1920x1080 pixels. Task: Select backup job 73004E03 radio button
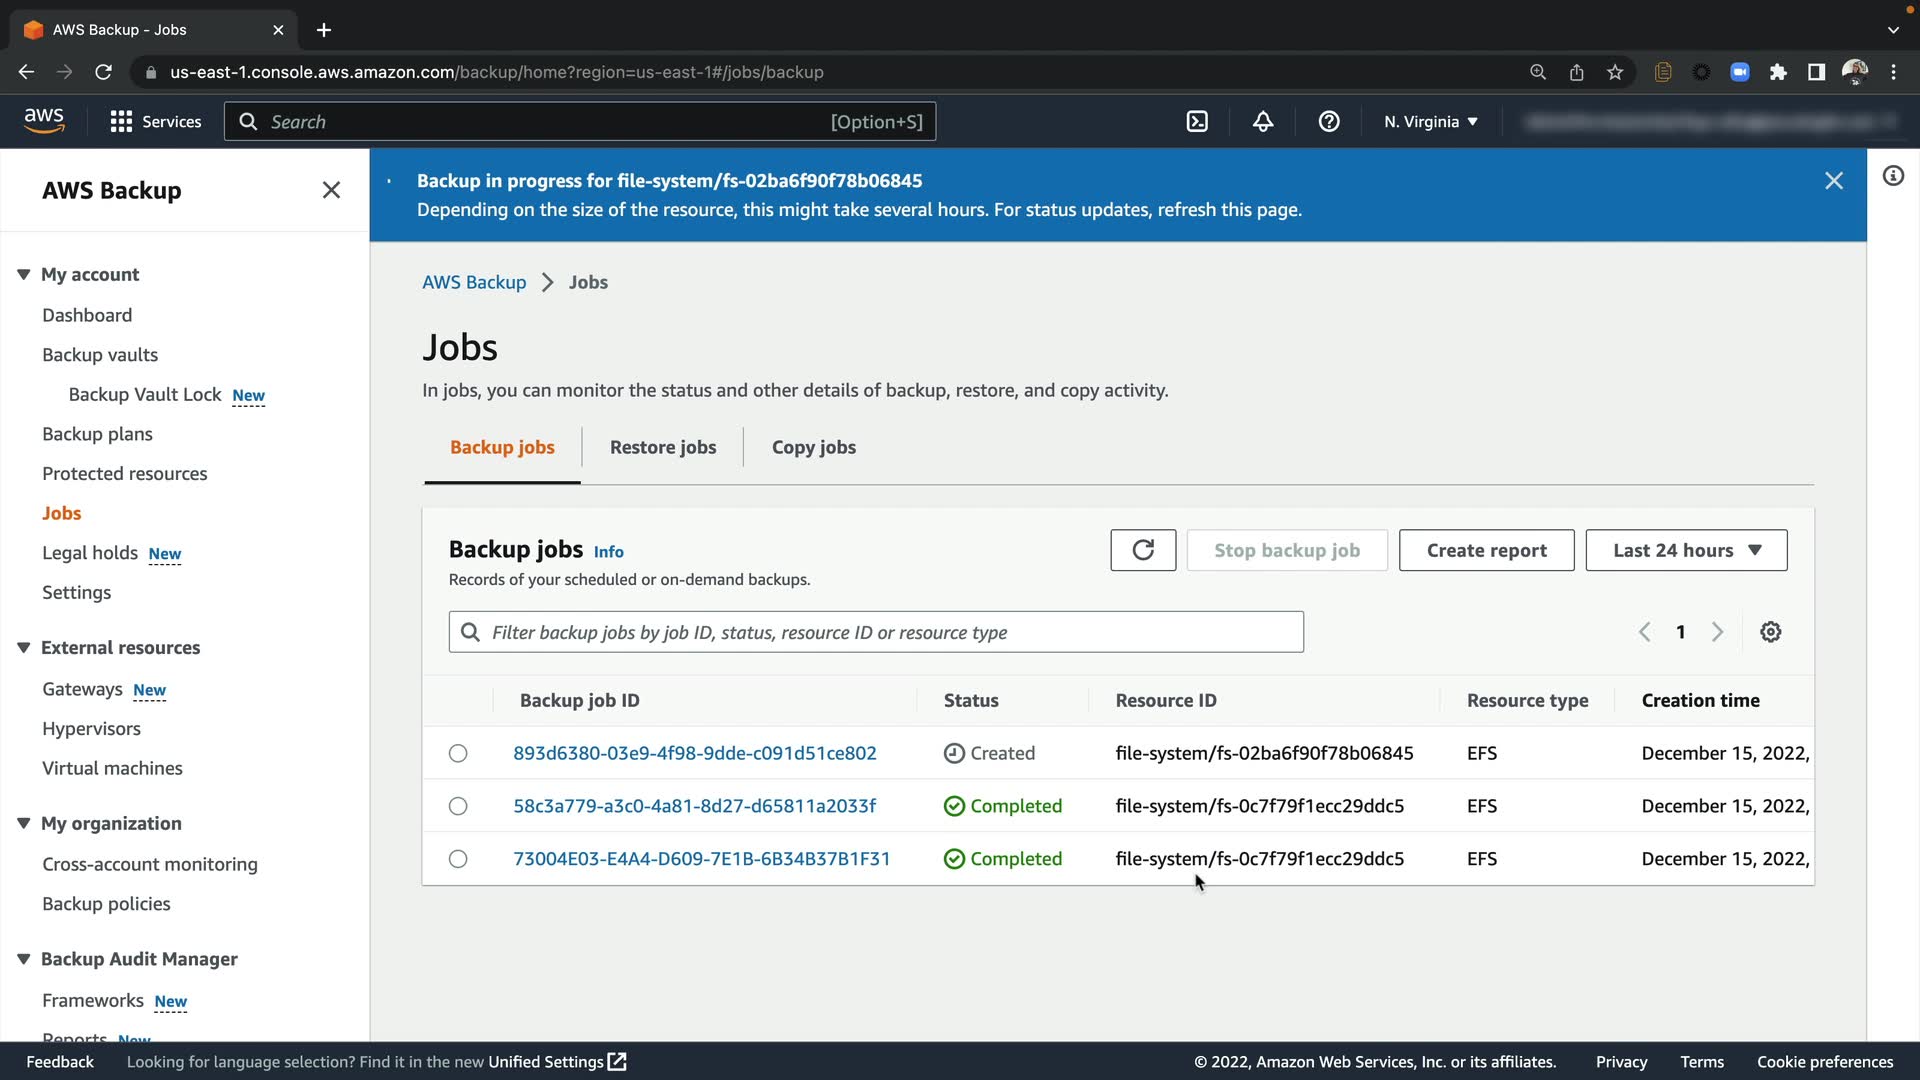coord(458,859)
